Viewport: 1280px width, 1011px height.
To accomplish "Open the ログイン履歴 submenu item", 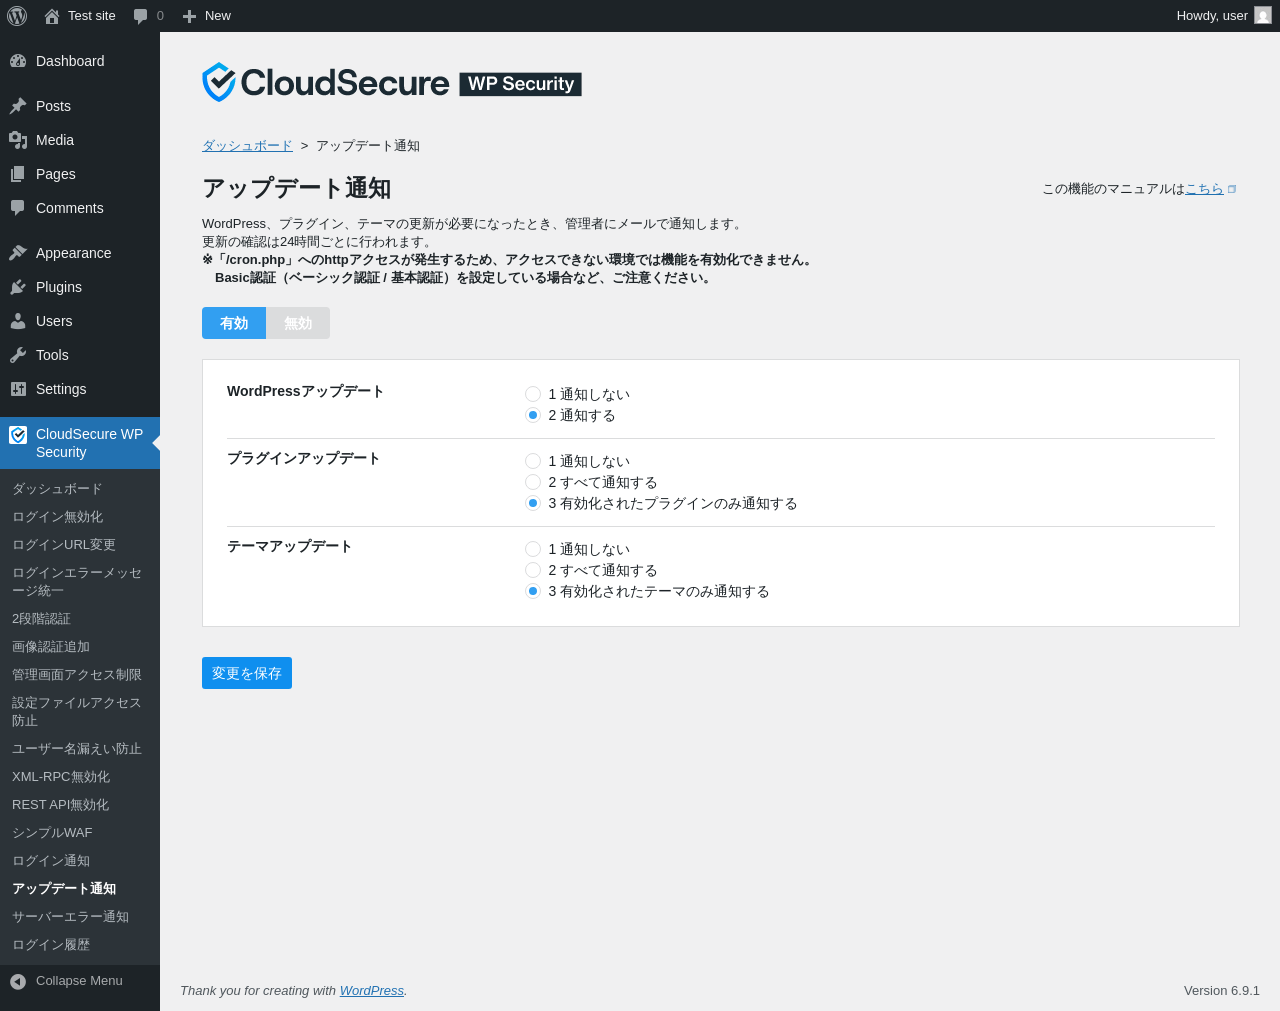I will click(x=51, y=945).
